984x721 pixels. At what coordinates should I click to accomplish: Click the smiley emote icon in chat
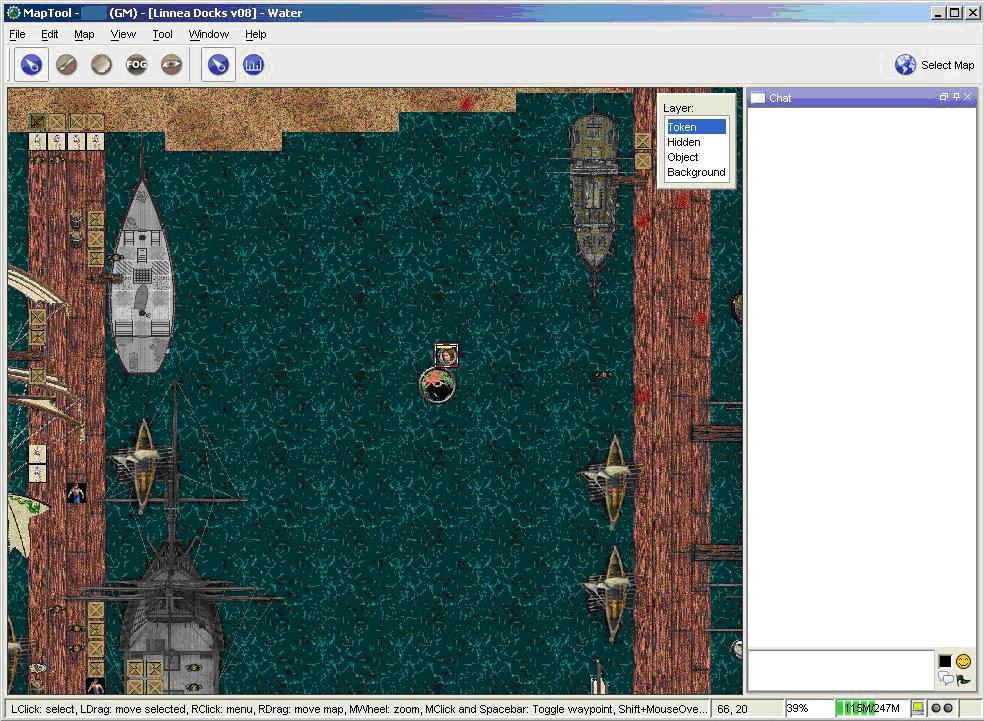coord(963,661)
